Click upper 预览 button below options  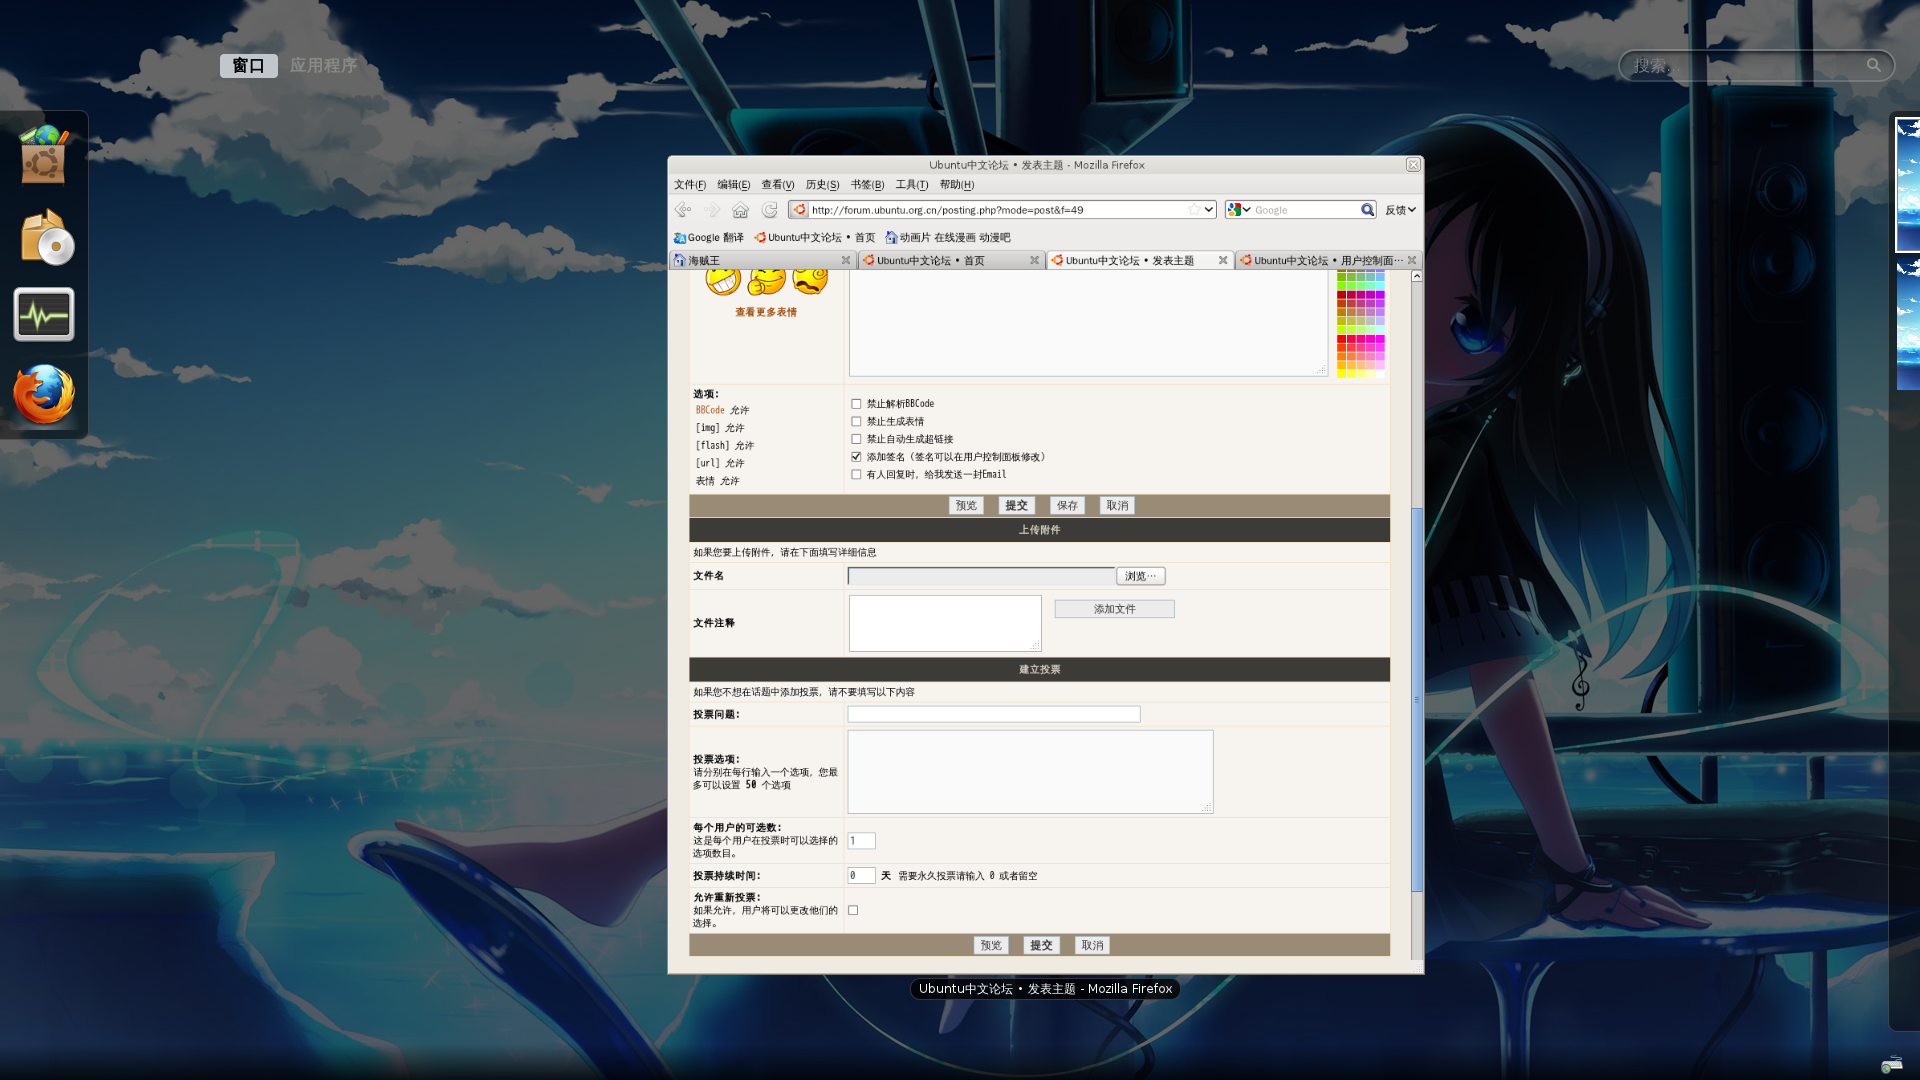click(x=966, y=506)
